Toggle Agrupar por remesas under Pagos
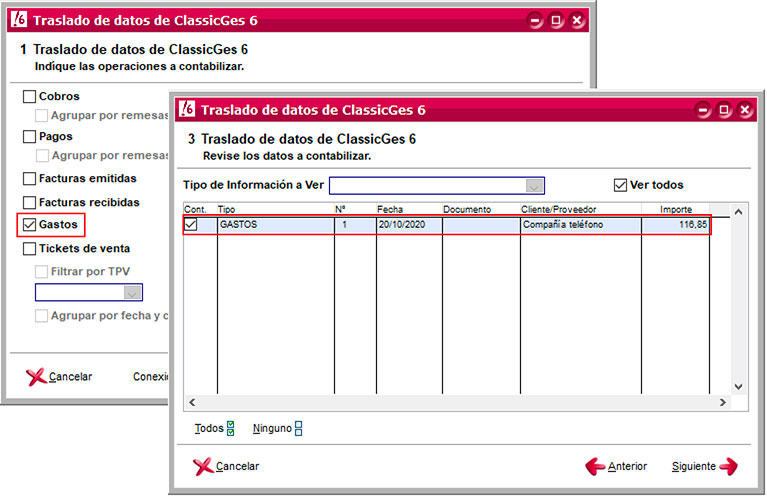767x497 pixels. pos(42,156)
